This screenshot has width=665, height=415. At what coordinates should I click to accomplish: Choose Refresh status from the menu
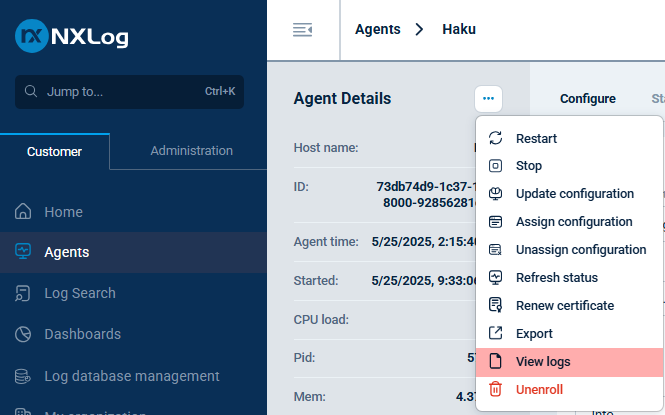pos(556,277)
